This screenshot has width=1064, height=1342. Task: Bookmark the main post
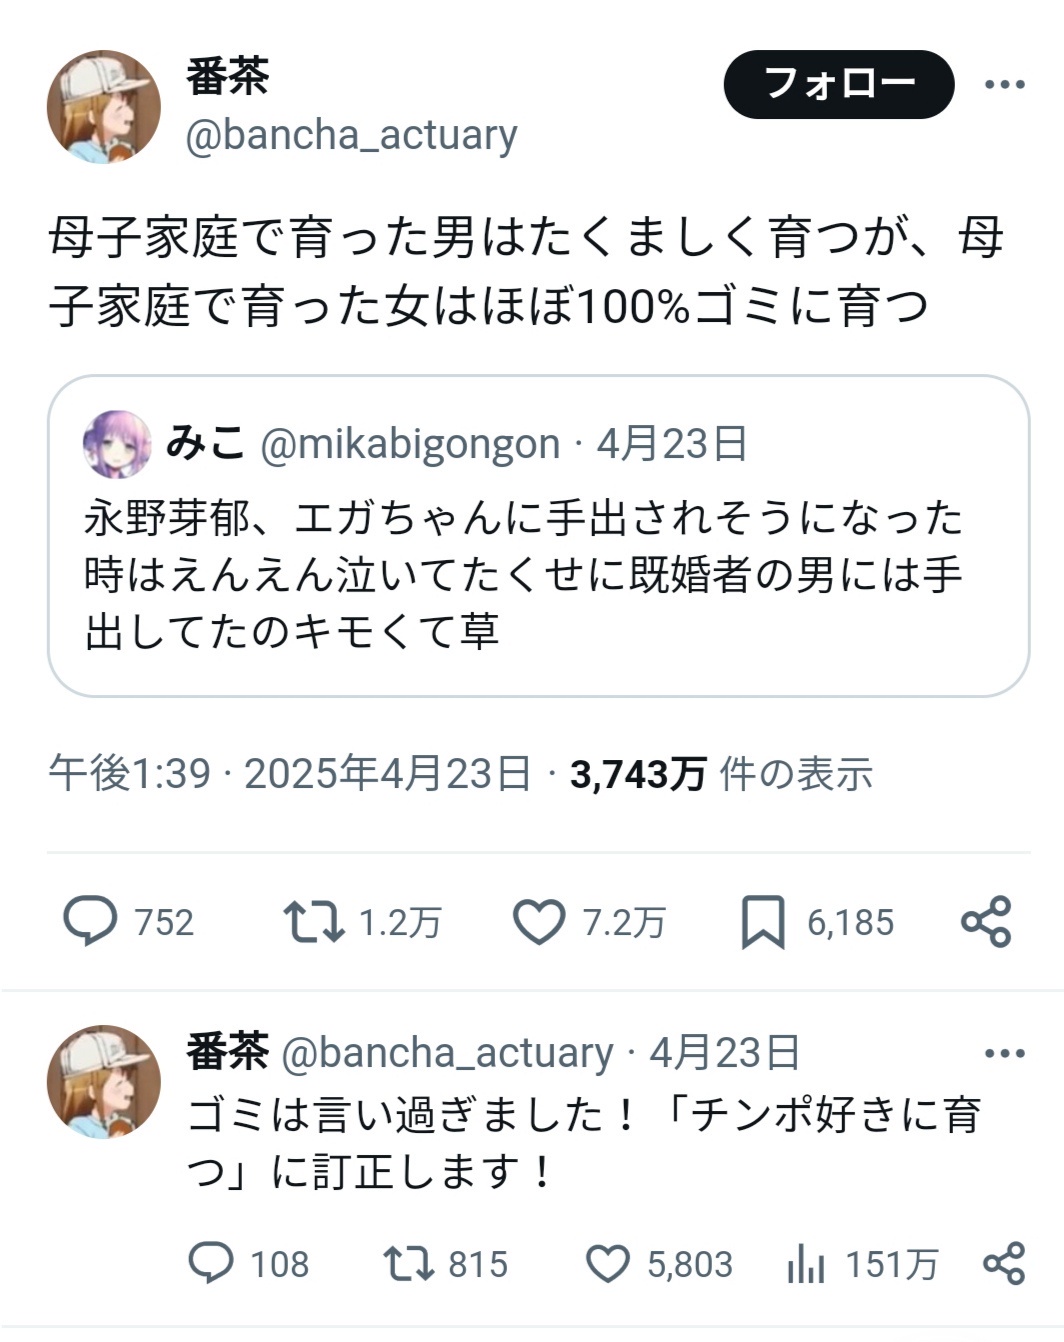coord(762,921)
